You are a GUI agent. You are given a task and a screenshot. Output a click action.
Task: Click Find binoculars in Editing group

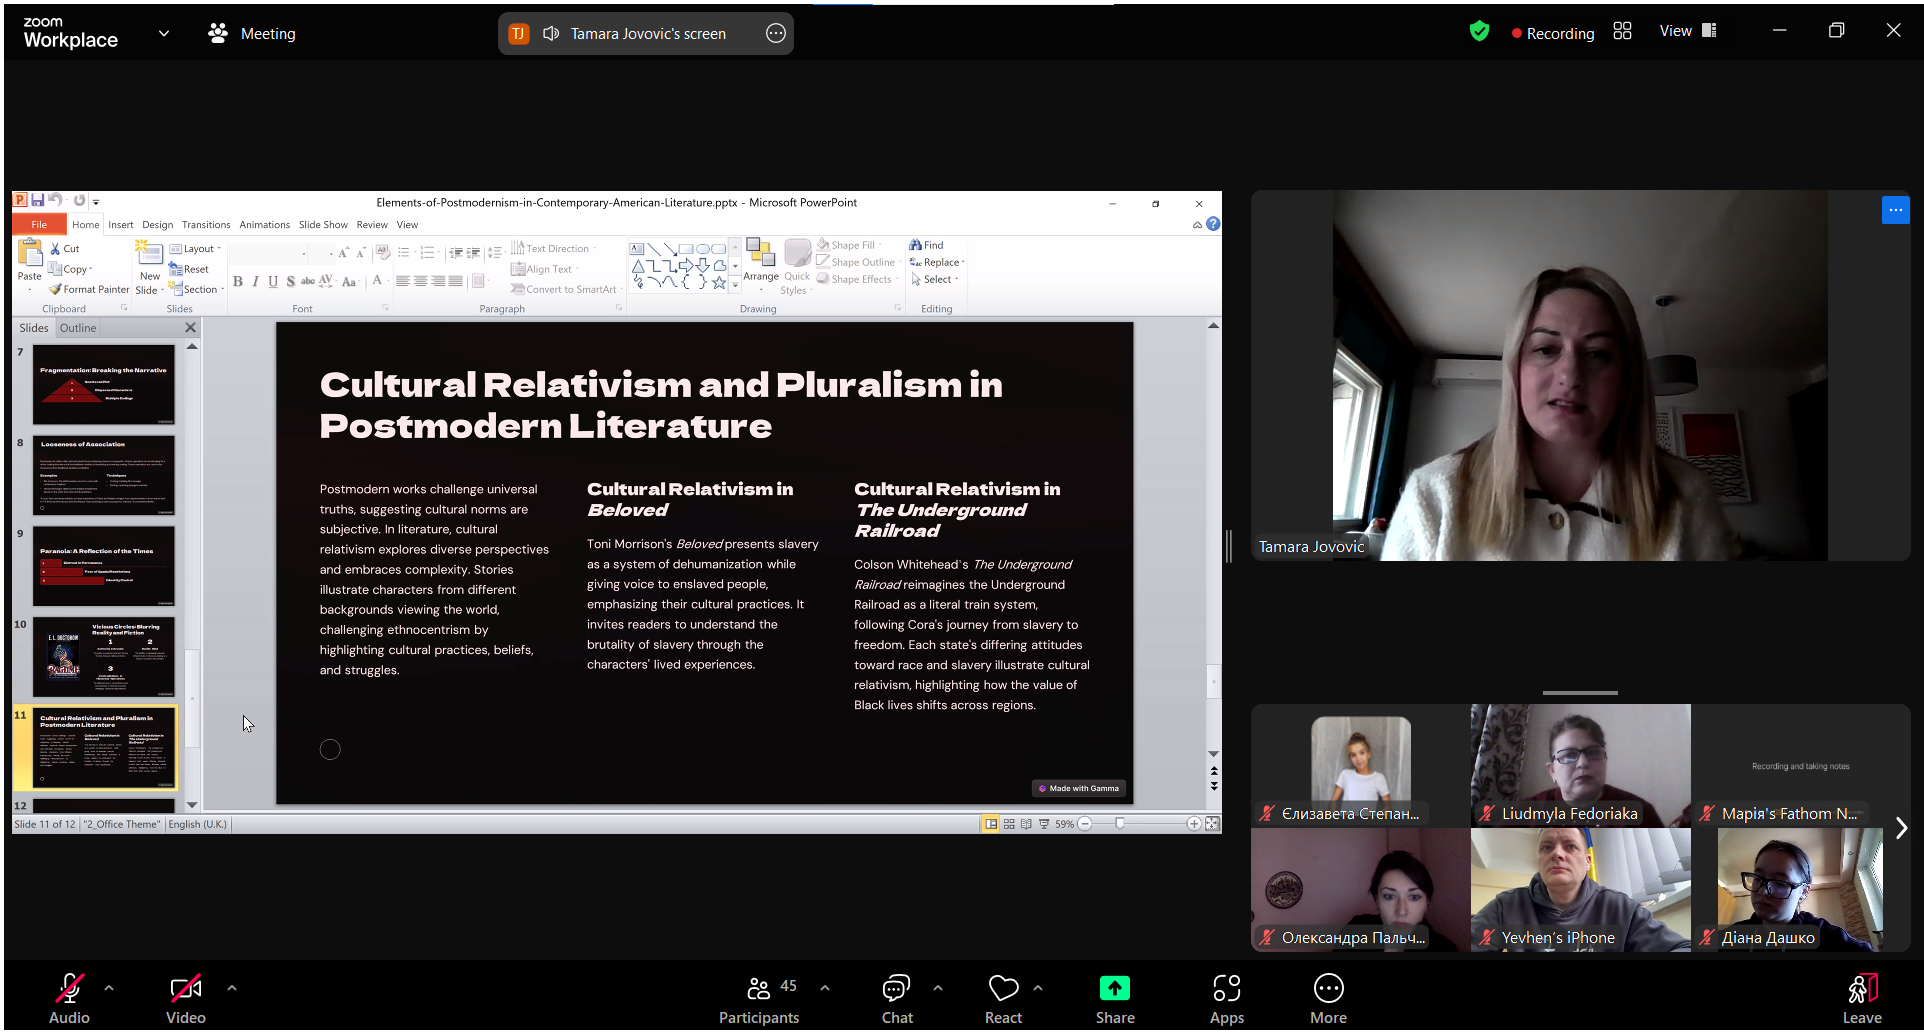(x=926, y=245)
